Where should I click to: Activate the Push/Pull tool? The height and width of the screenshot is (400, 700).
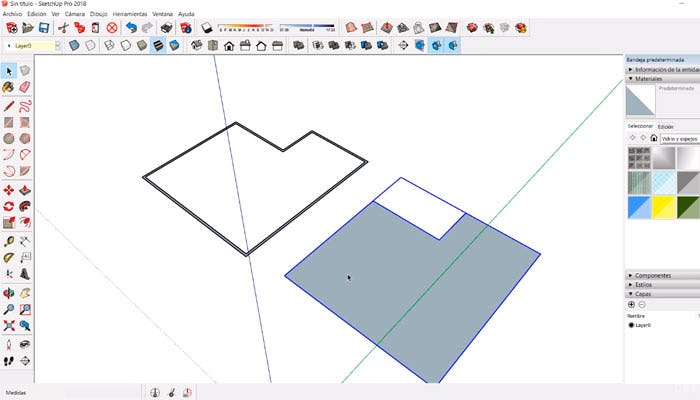pyautogui.click(x=25, y=190)
